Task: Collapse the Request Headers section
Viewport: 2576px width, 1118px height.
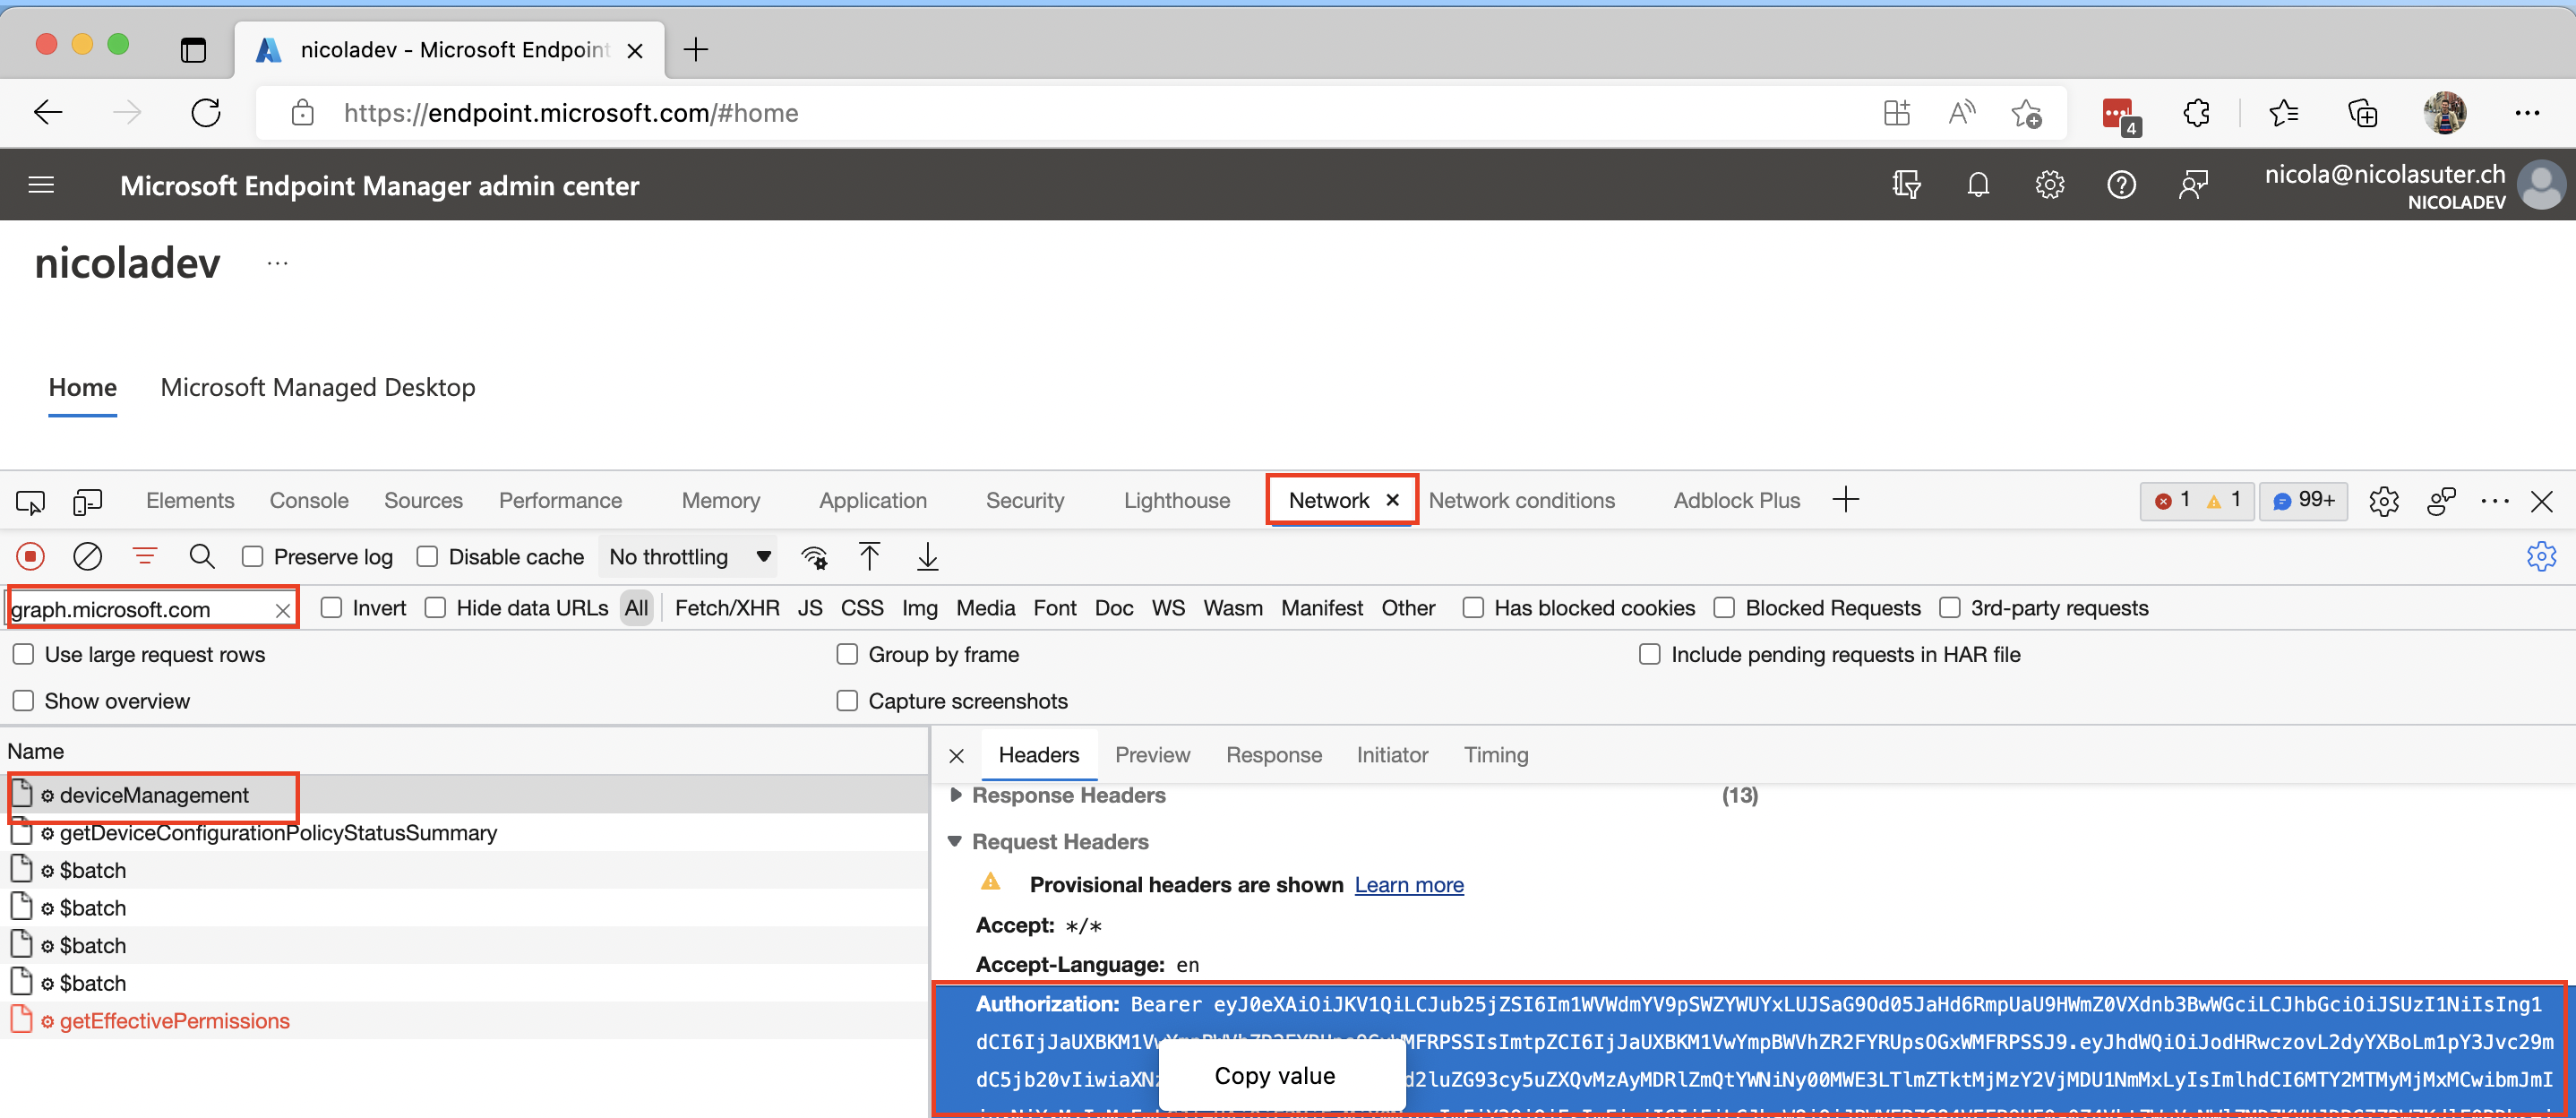Action: (955, 841)
